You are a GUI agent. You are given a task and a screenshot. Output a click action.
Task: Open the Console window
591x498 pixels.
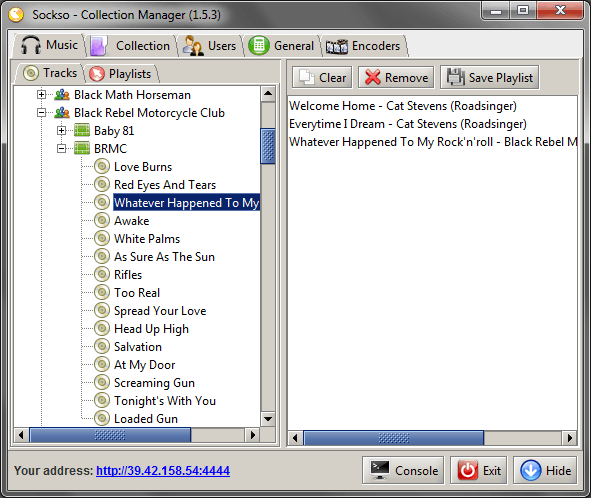403,470
